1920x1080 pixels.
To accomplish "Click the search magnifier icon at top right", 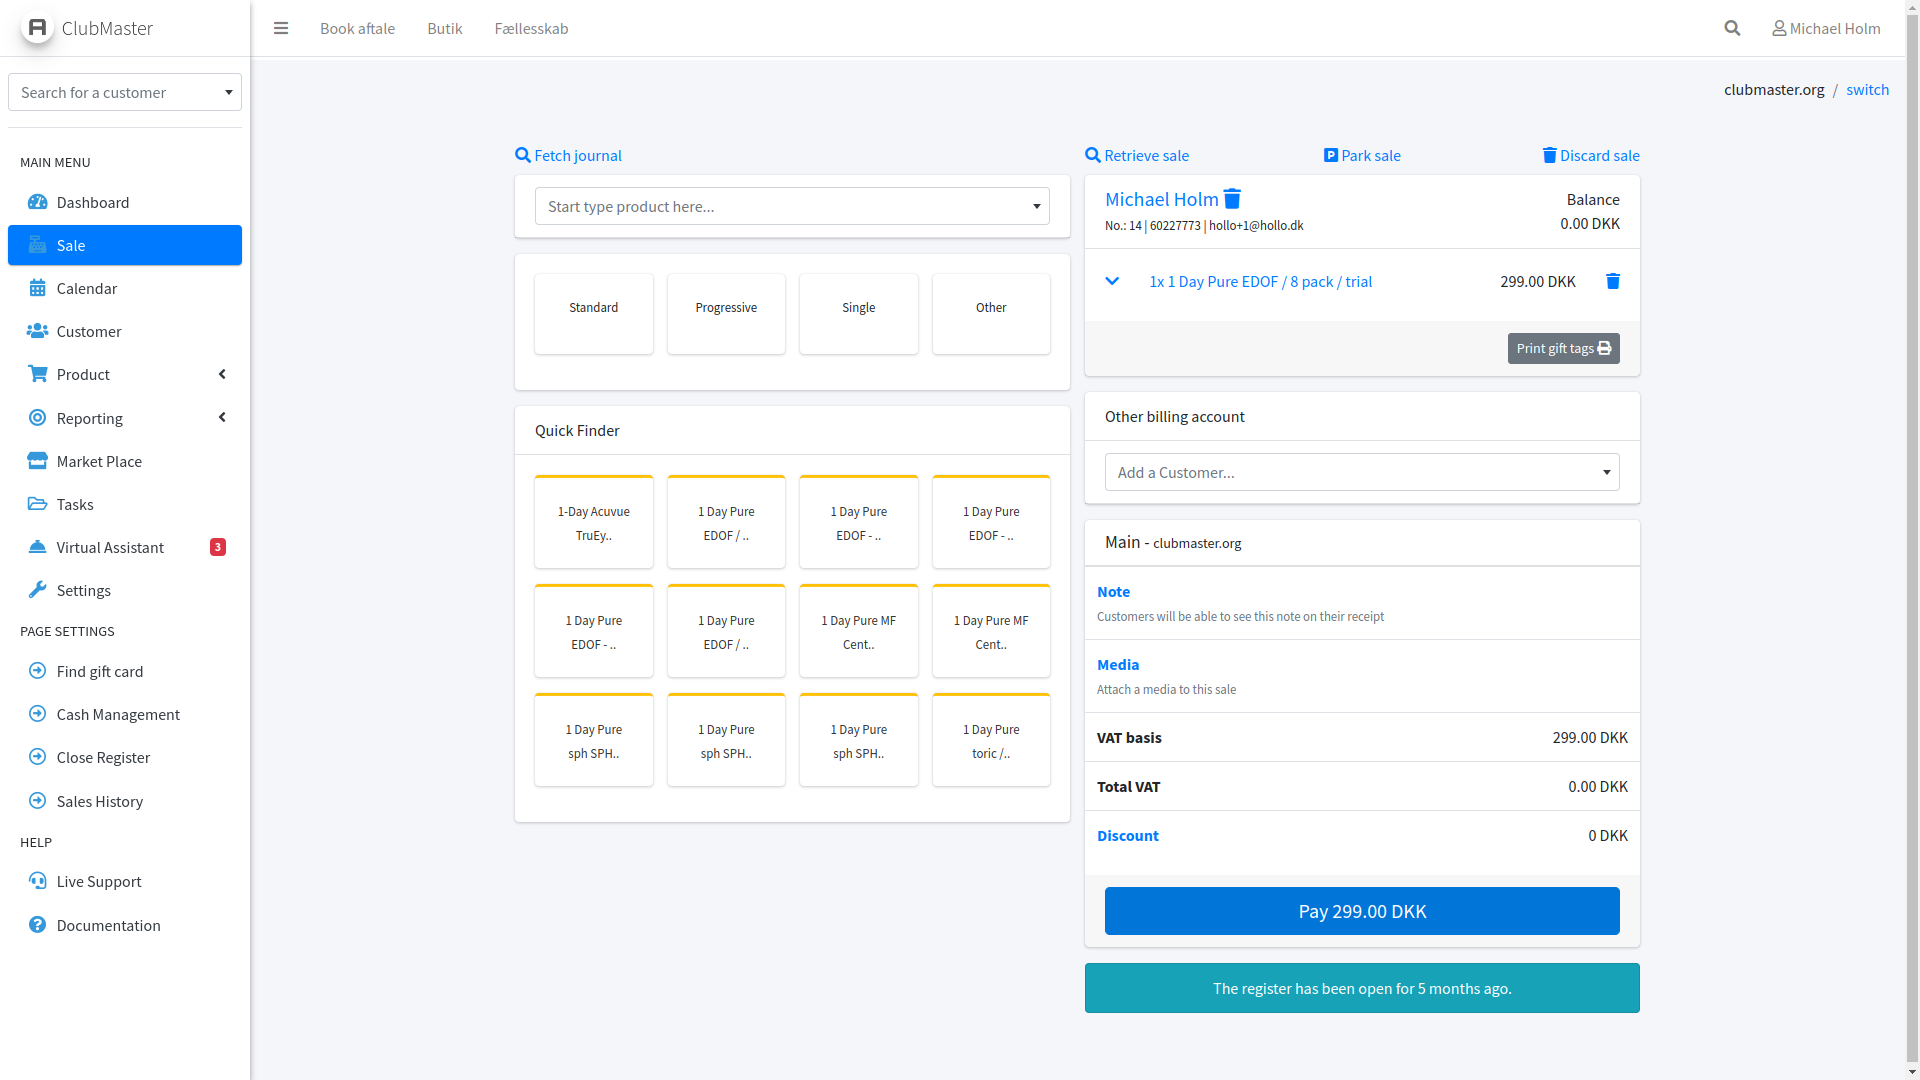I will (x=1732, y=28).
